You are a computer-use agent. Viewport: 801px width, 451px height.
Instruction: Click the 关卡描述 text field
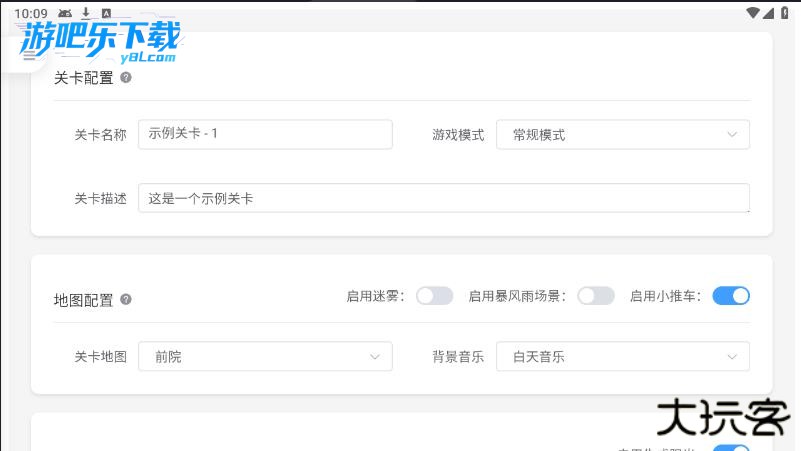(x=444, y=198)
